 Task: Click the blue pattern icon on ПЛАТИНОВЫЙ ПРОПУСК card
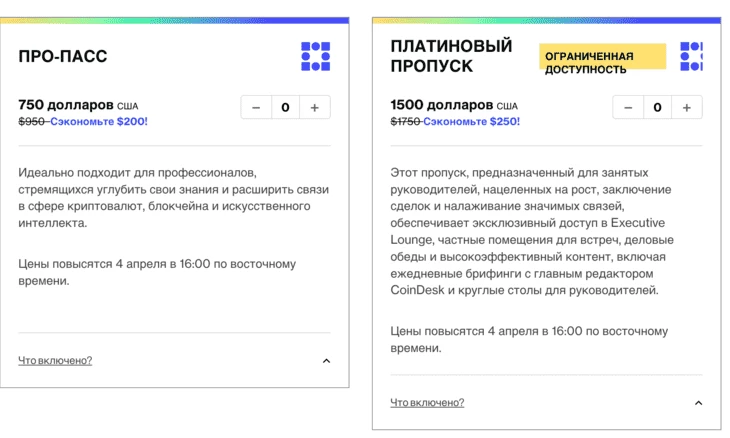(x=691, y=56)
